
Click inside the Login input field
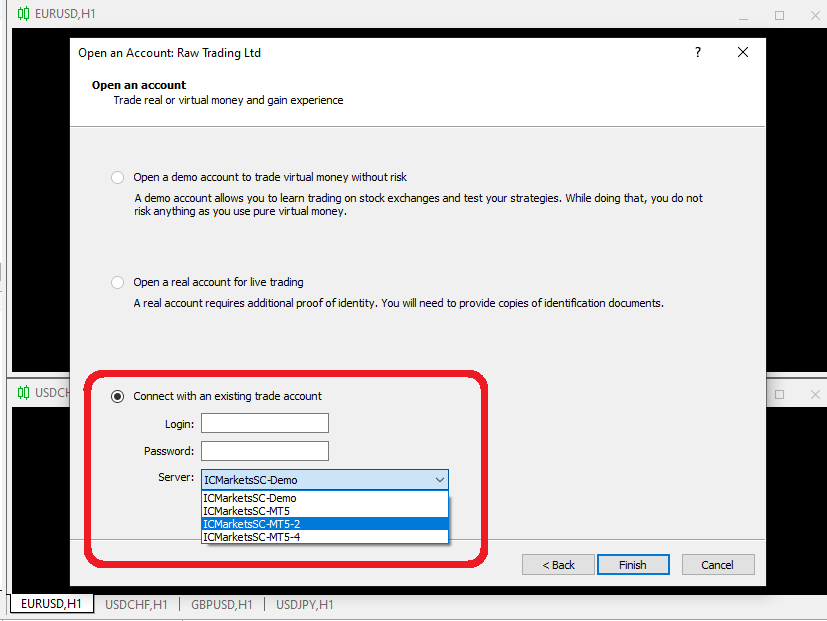coord(264,423)
